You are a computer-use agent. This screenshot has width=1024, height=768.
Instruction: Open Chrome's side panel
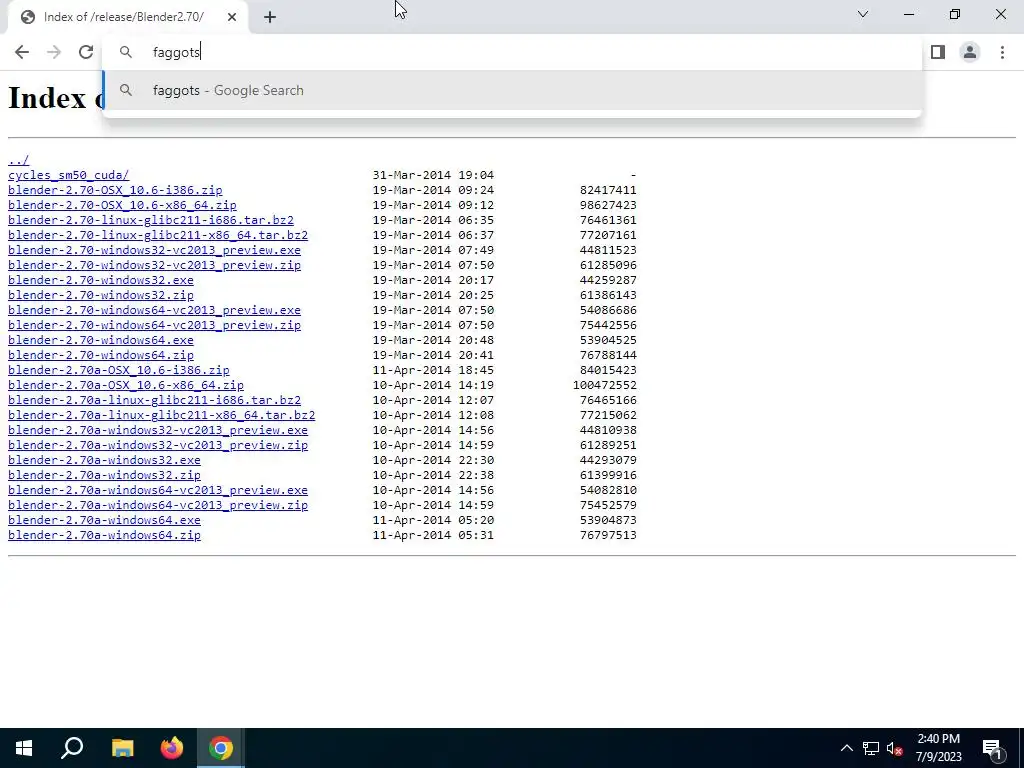(x=938, y=52)
